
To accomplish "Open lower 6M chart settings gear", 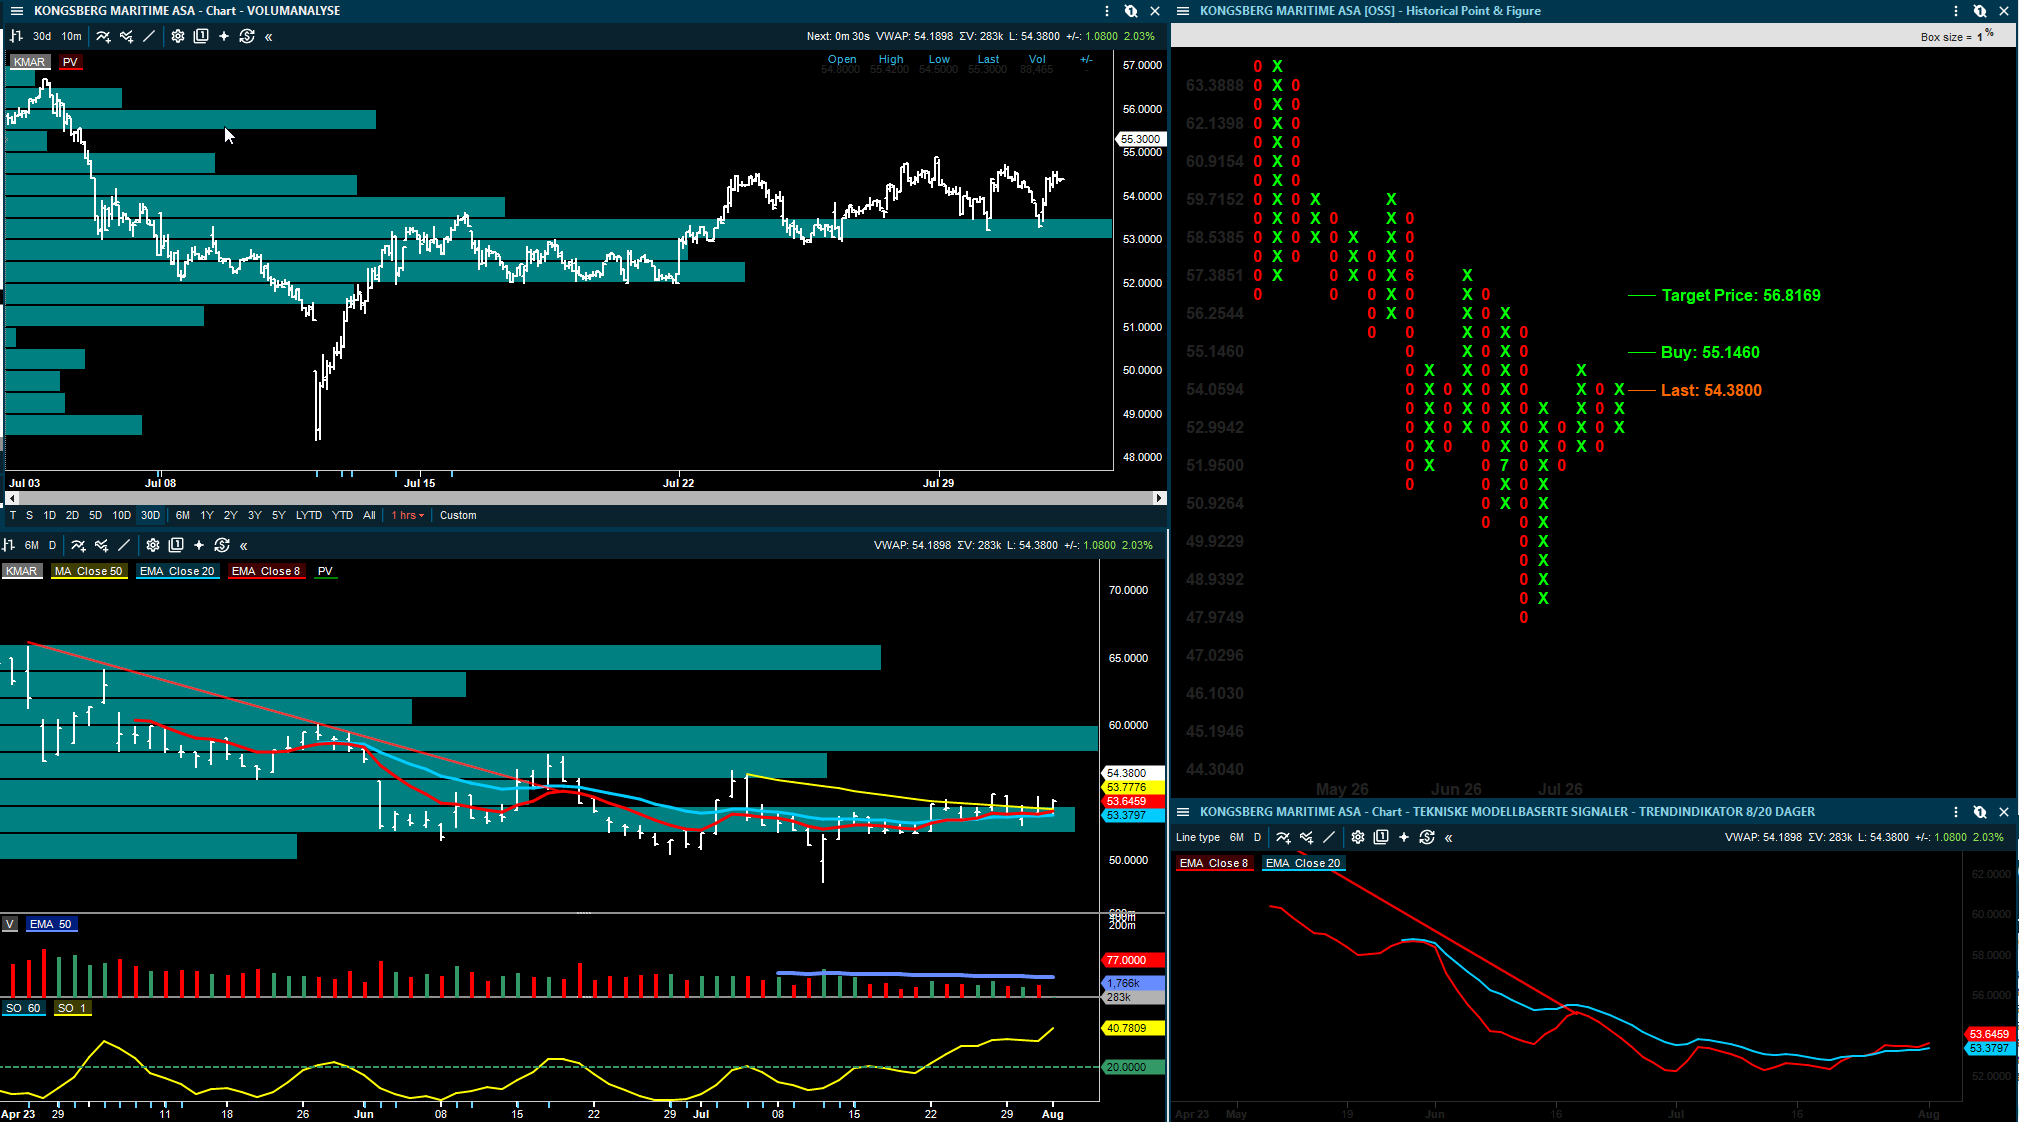I will (x=153, y=545).
